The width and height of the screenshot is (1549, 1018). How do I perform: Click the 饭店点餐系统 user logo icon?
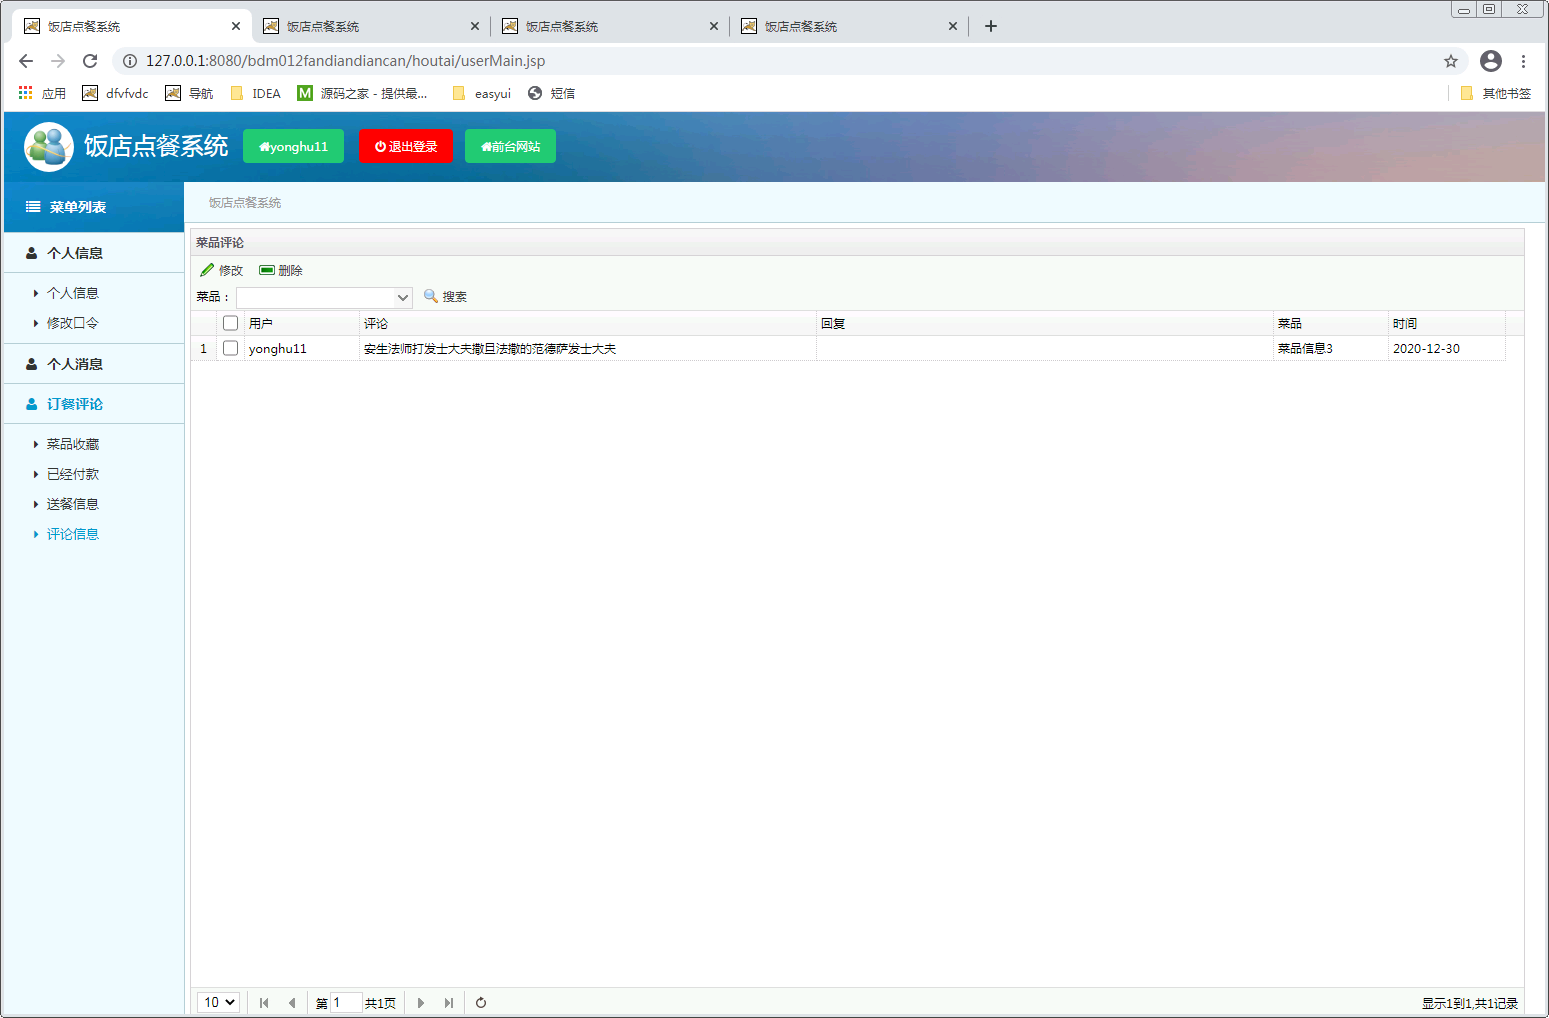pos(49,147)
